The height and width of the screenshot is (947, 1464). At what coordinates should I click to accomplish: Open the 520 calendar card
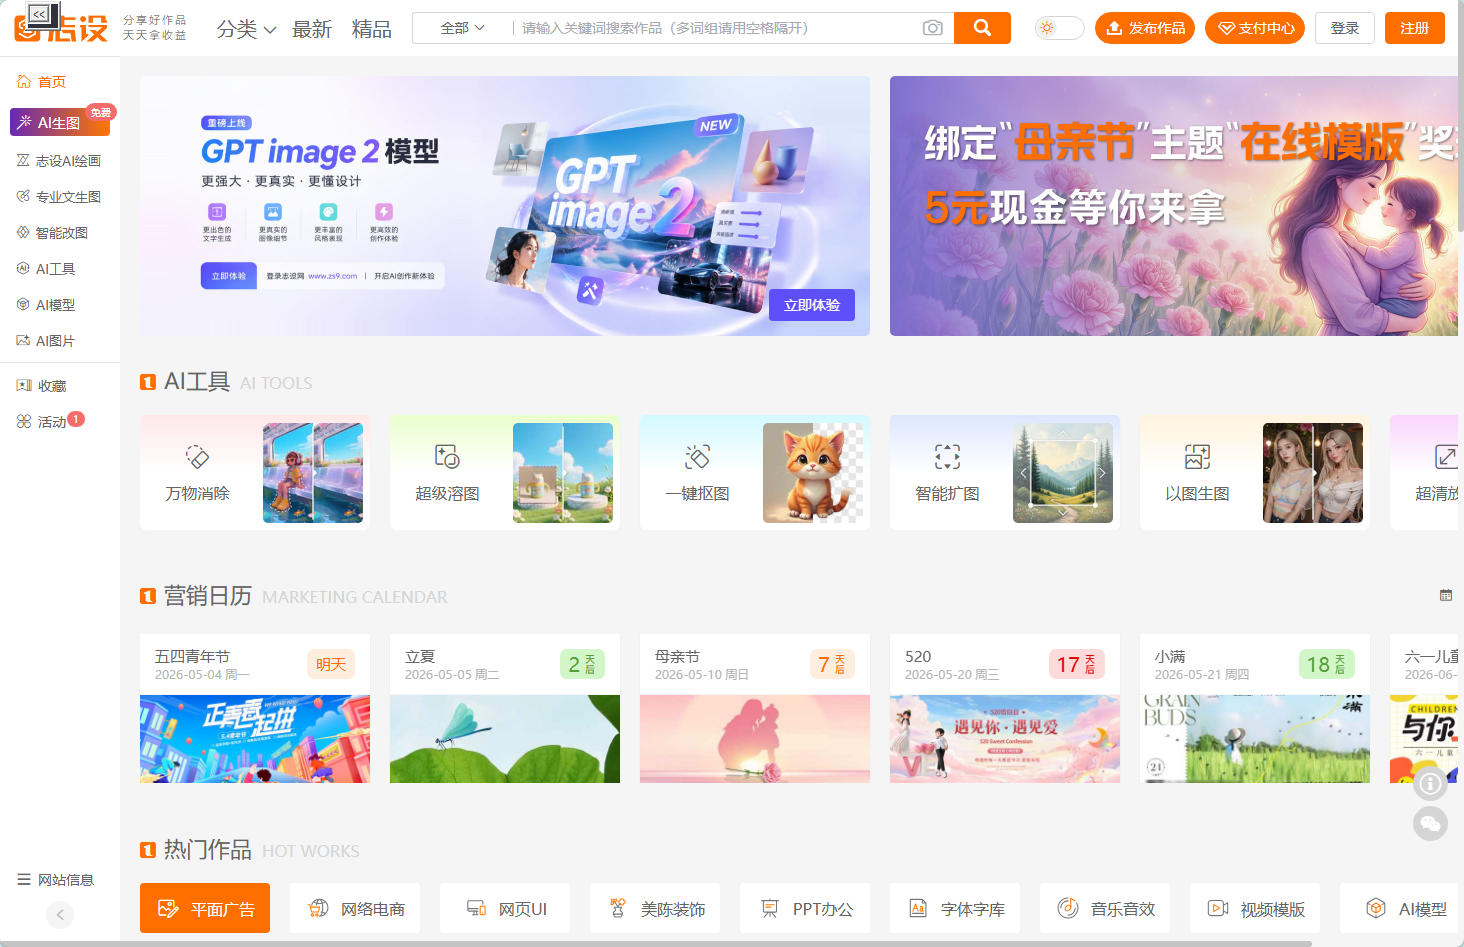pyautogui.click(x=1005, y=708)
